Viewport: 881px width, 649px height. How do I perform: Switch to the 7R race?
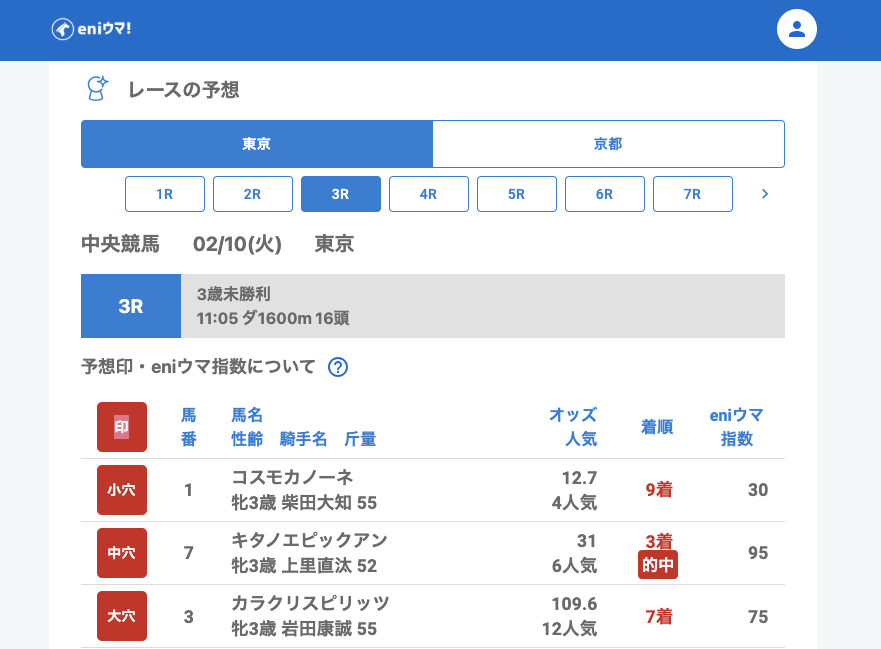click(693, 194)
